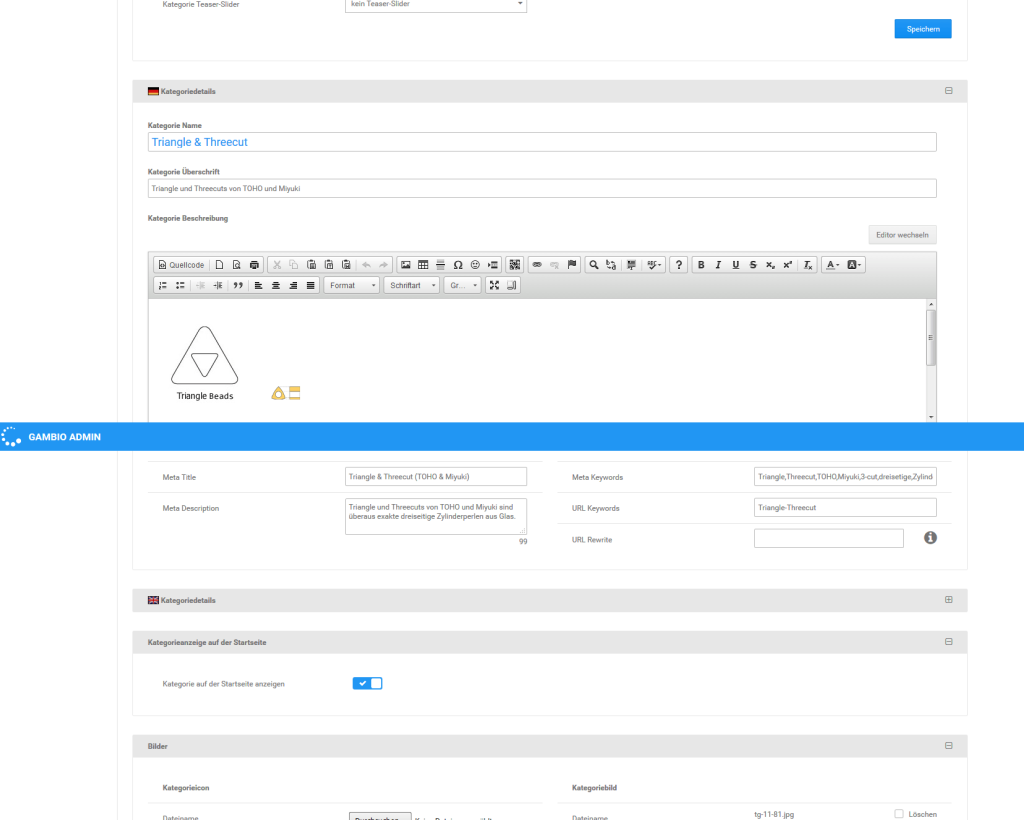
Task: Open the find magnifier tool
Action: (594, 265)
